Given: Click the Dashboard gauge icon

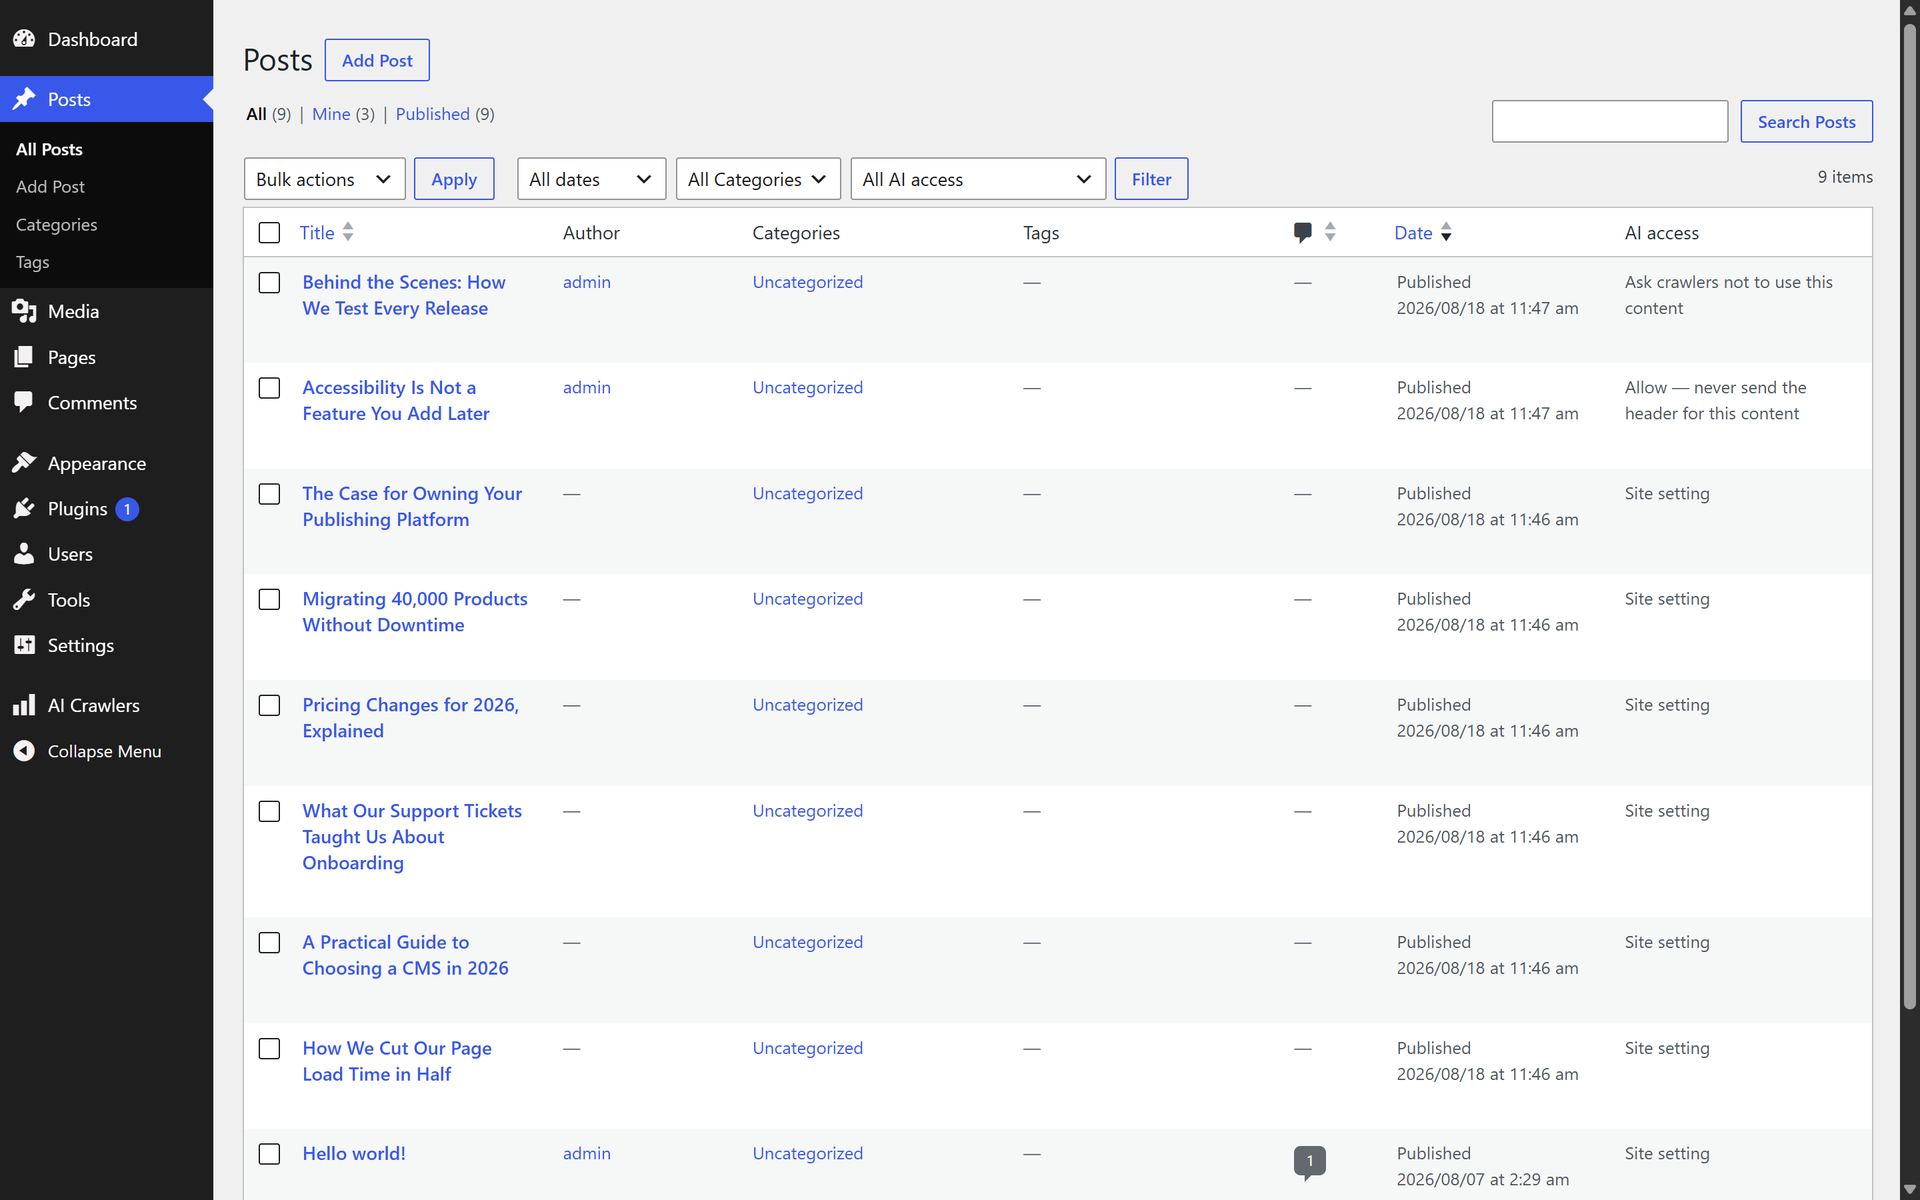Looking at the screenshot, I should coord(24,39).
